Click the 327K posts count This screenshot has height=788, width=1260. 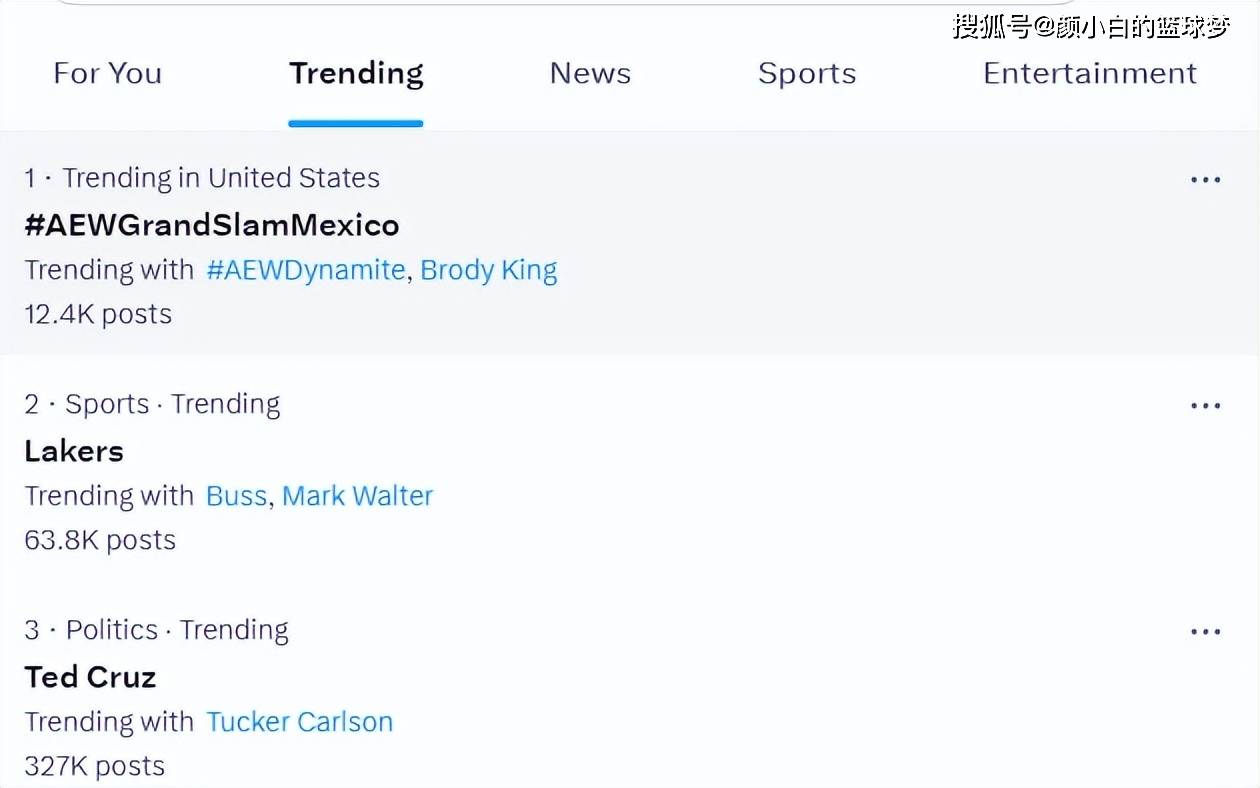[x=95, y=766]
